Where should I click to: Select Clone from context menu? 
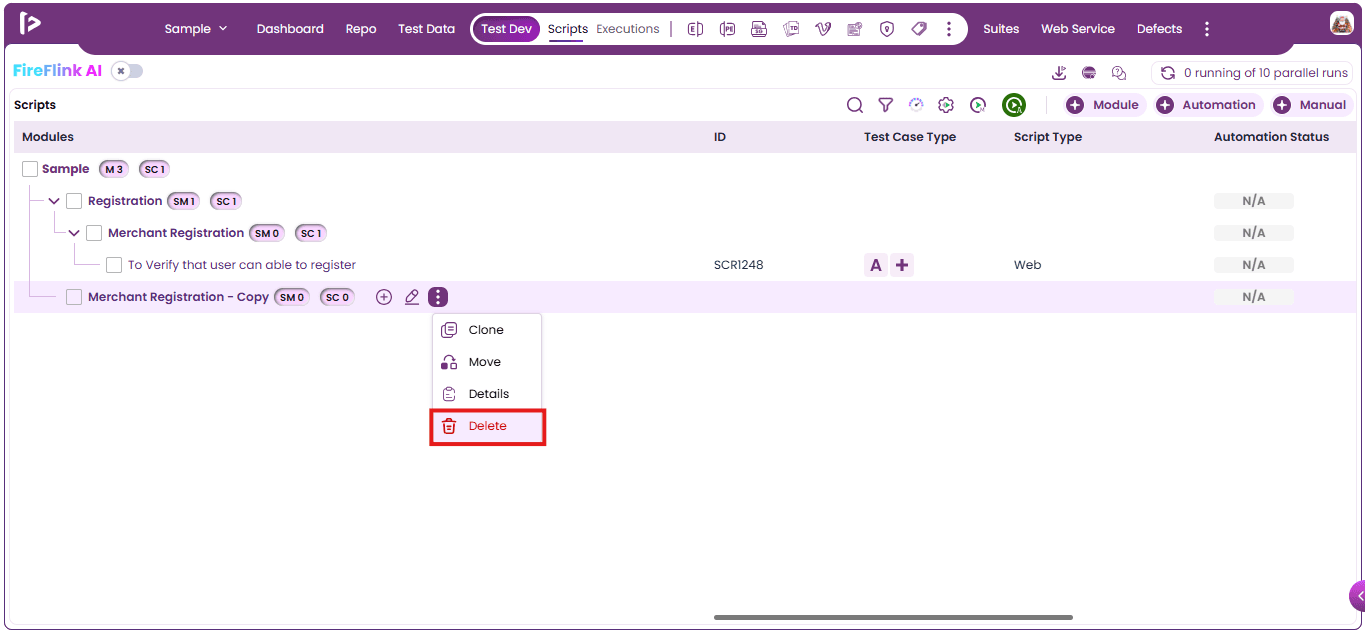pyautogui.click(x=487, y=330)
